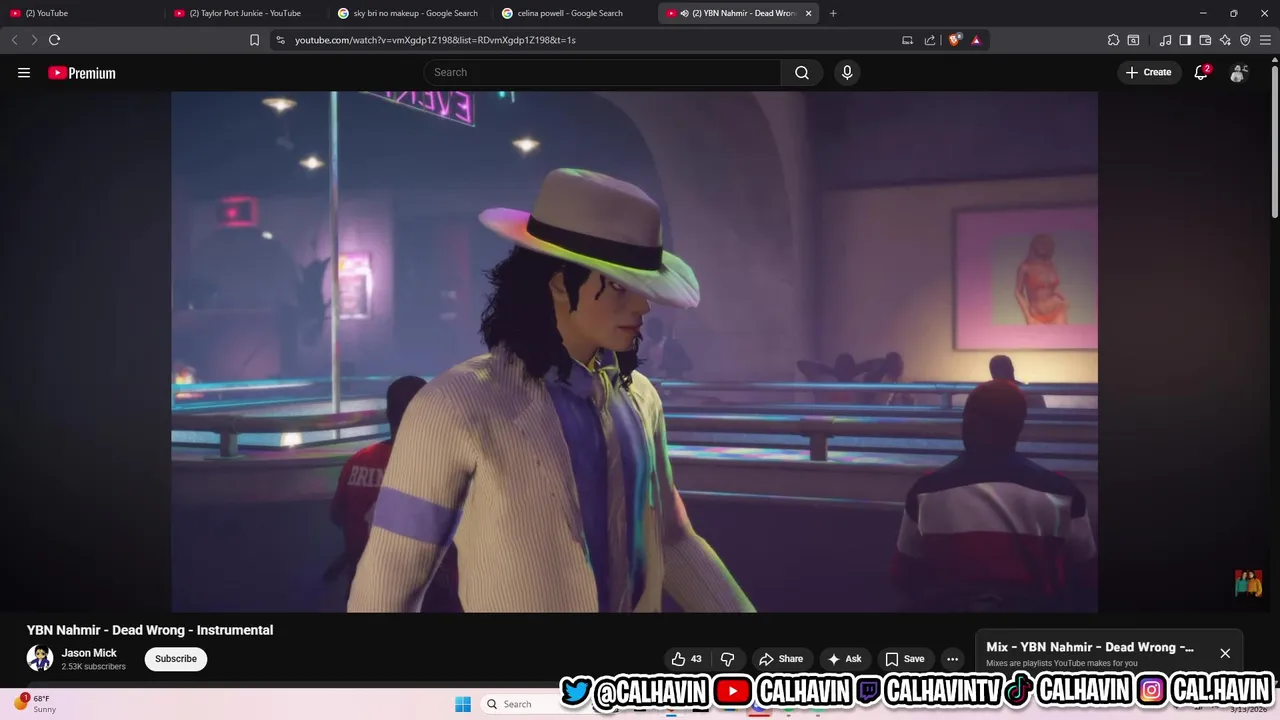This screenshot has height=720, width=1280.
Task: Like the video with thumbs up
Action: pyautogui.click(x=687, y=659)
